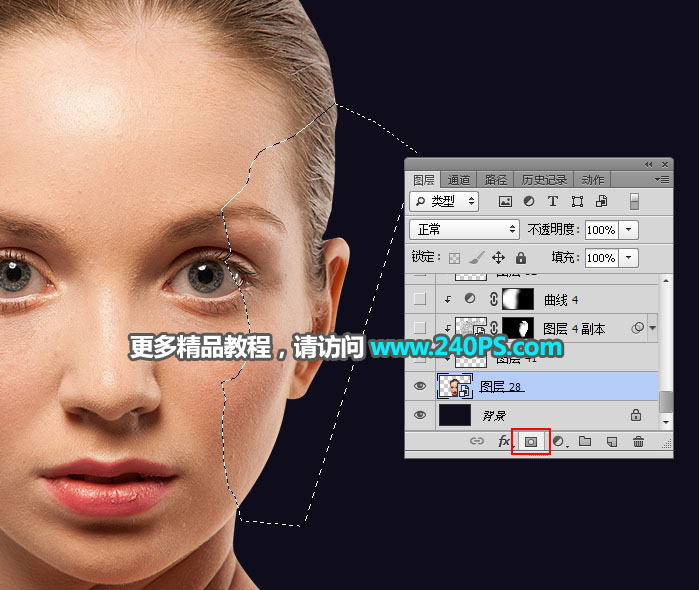Open the 填充 slider arrow
This screenshot has height=590, width=699.
pos(629,258)
